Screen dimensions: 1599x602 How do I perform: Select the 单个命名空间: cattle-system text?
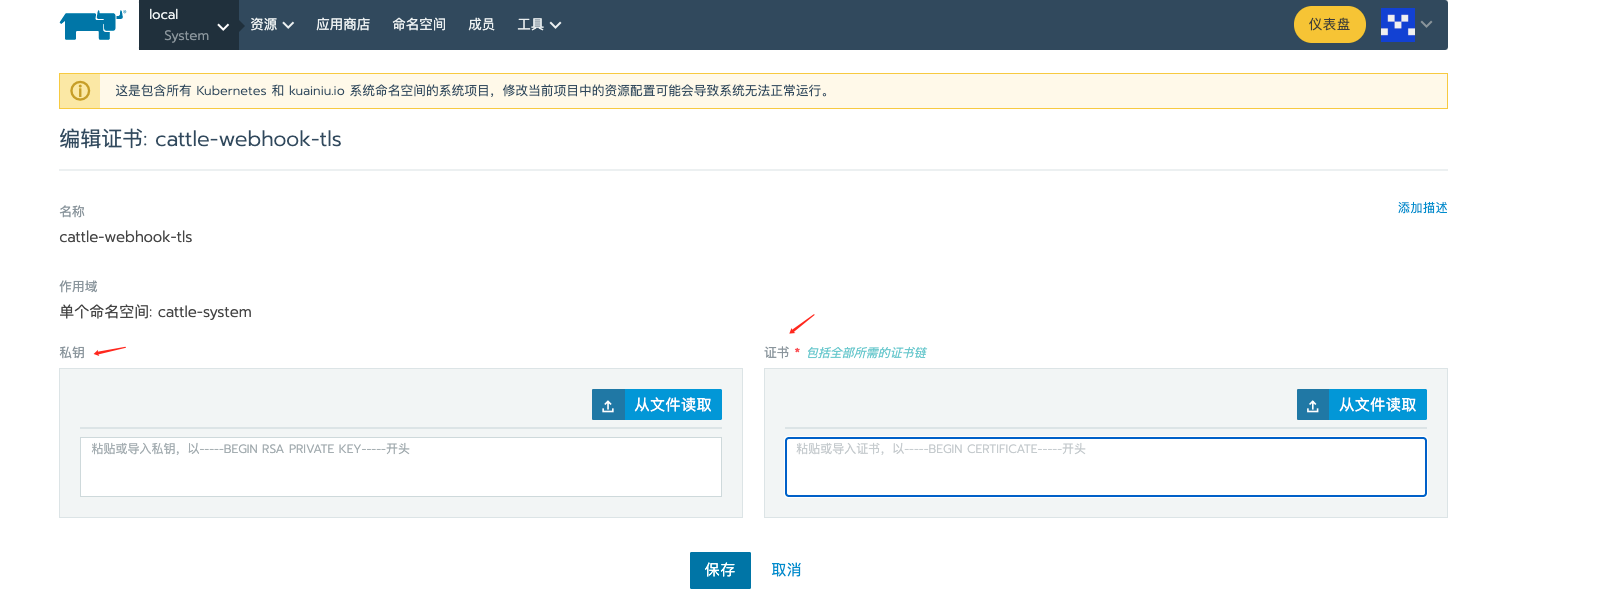coord(155,312)
